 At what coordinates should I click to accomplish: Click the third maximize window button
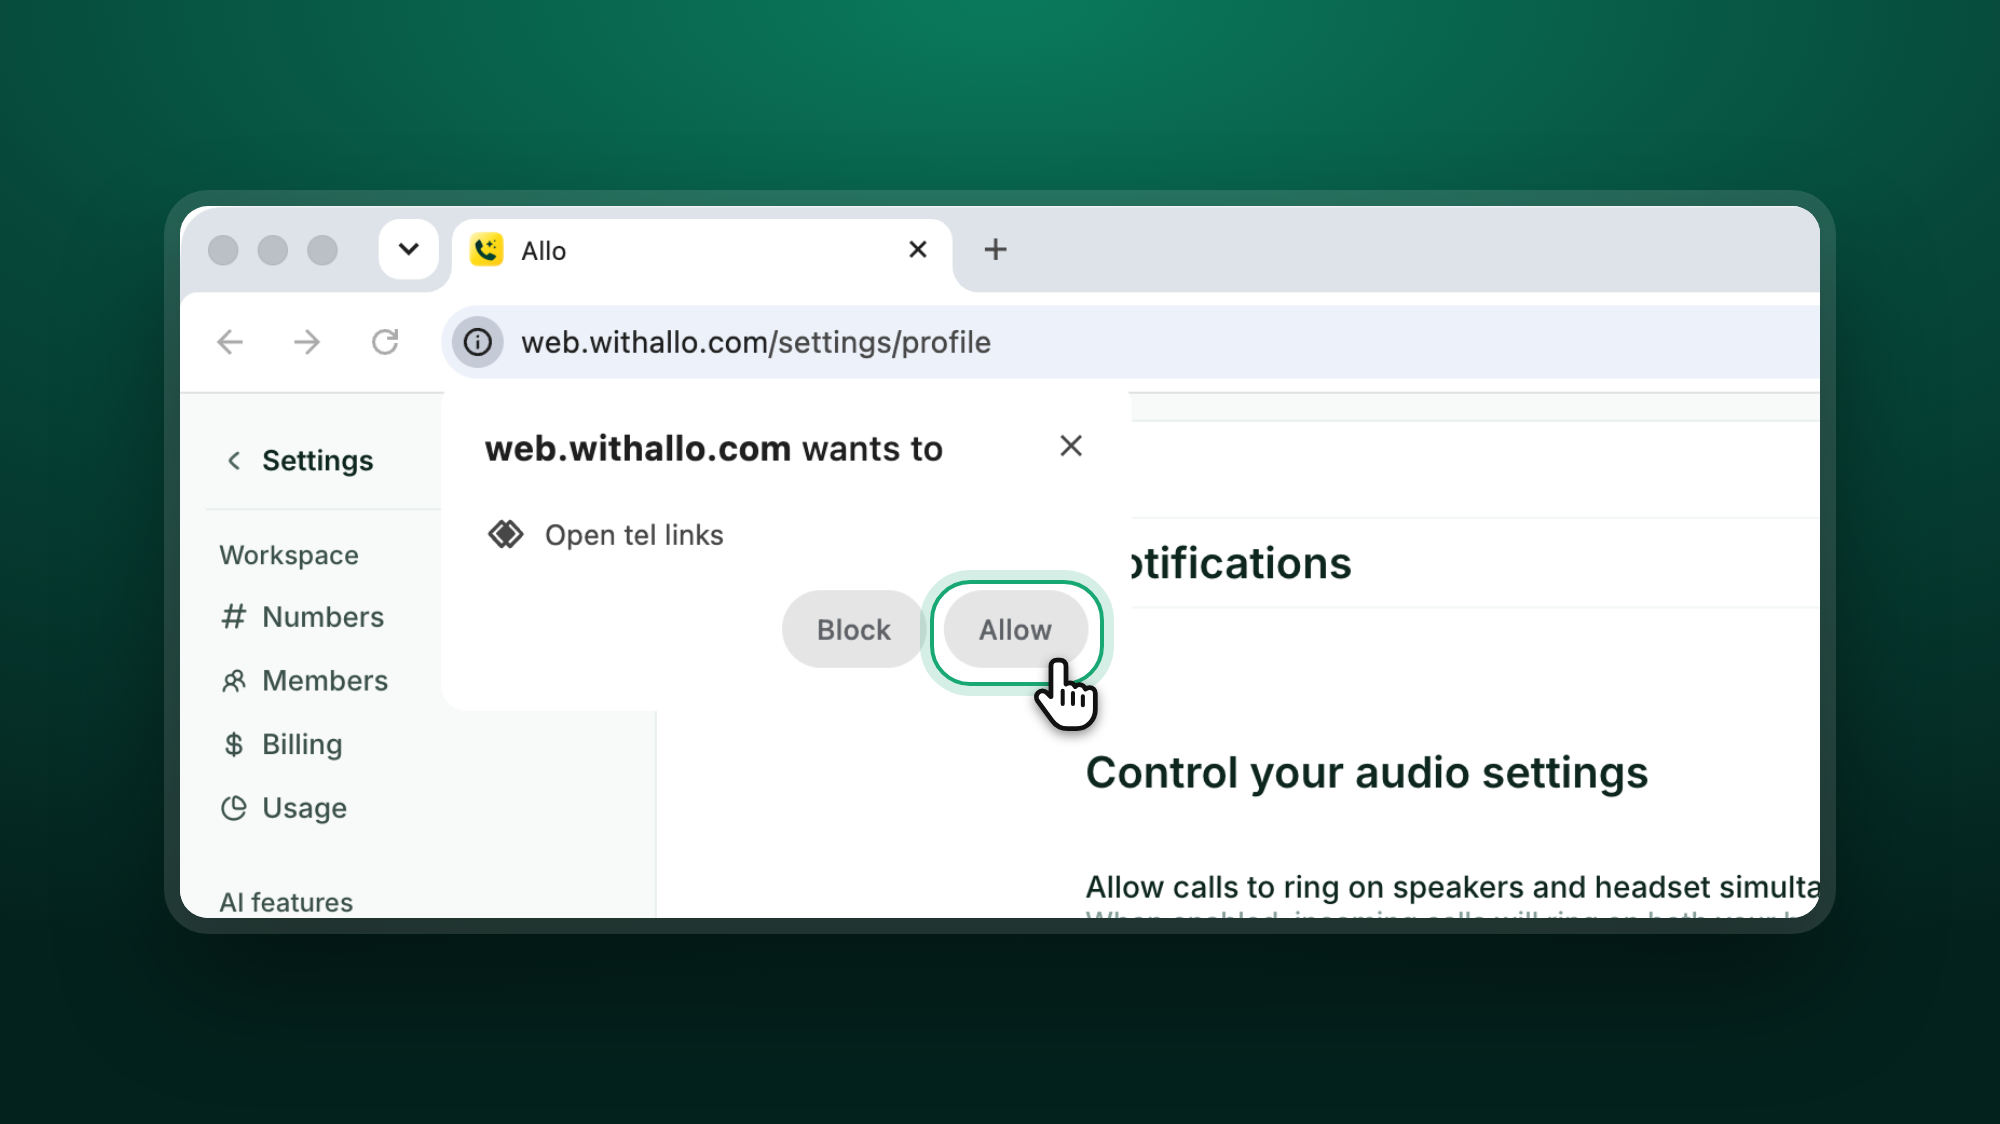pyautogui.click(x=322, y=250)
